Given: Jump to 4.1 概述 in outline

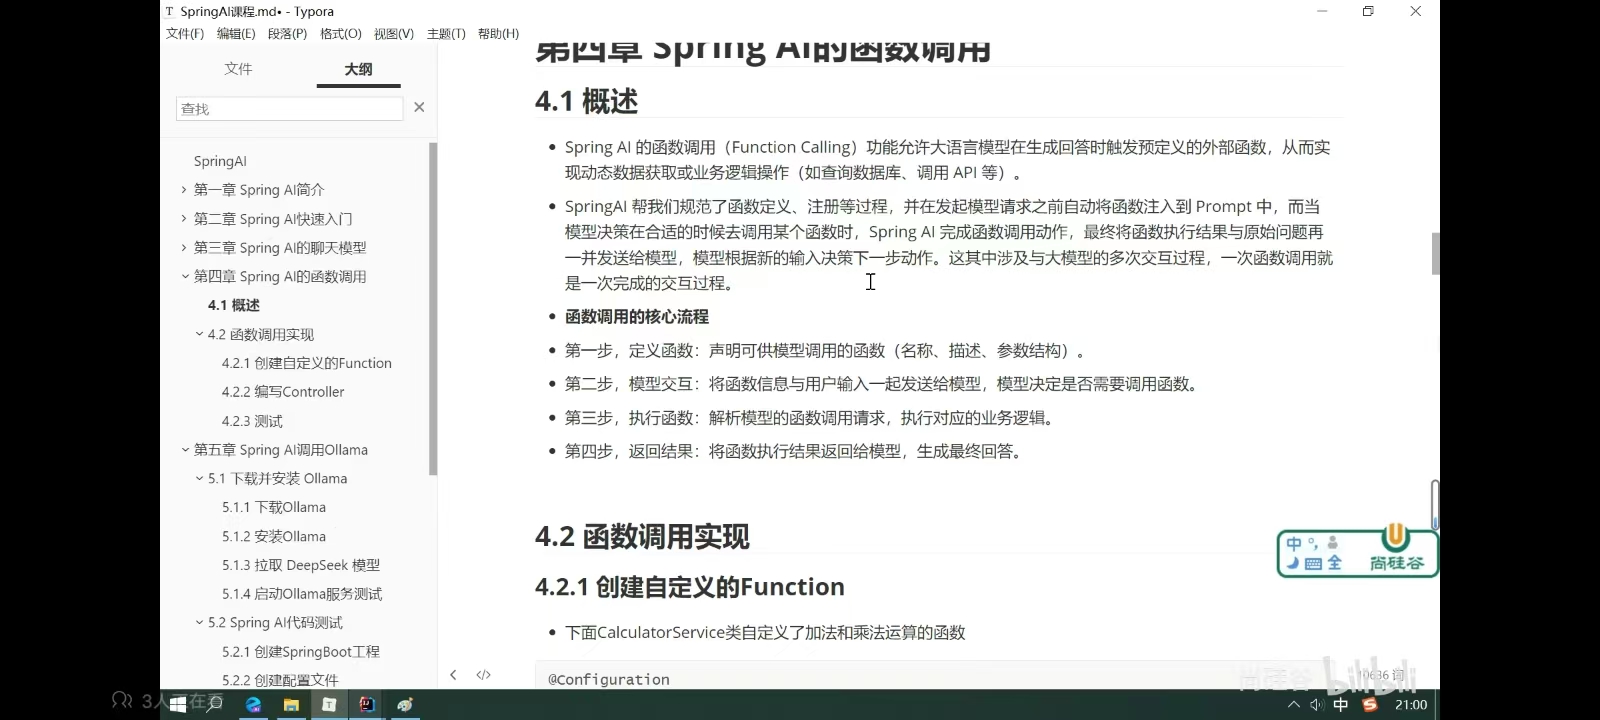Looking at the screenshot, I should click(233, 305).
